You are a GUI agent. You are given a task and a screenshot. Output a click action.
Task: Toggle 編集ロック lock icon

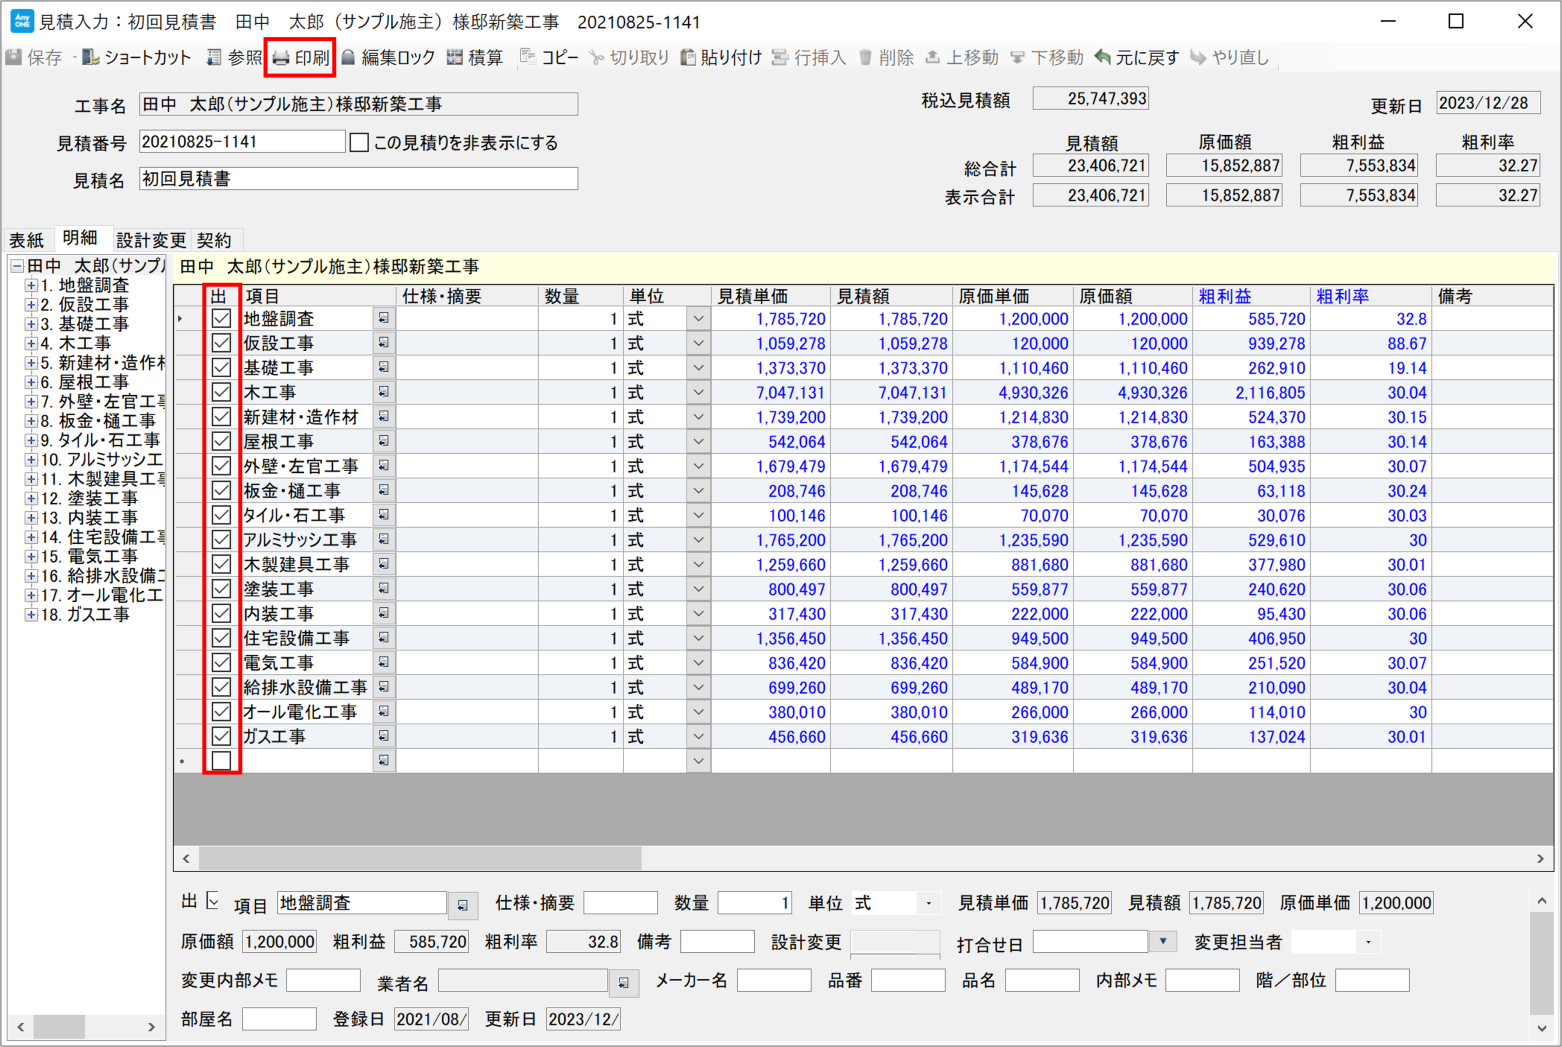click(349, 58)
